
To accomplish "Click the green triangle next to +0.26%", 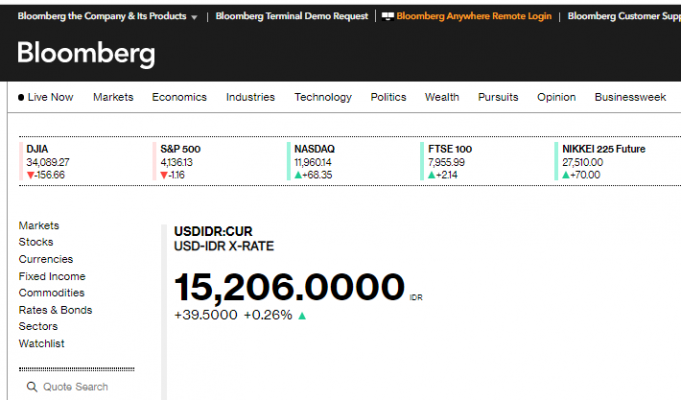I will [x=302, y=315].
